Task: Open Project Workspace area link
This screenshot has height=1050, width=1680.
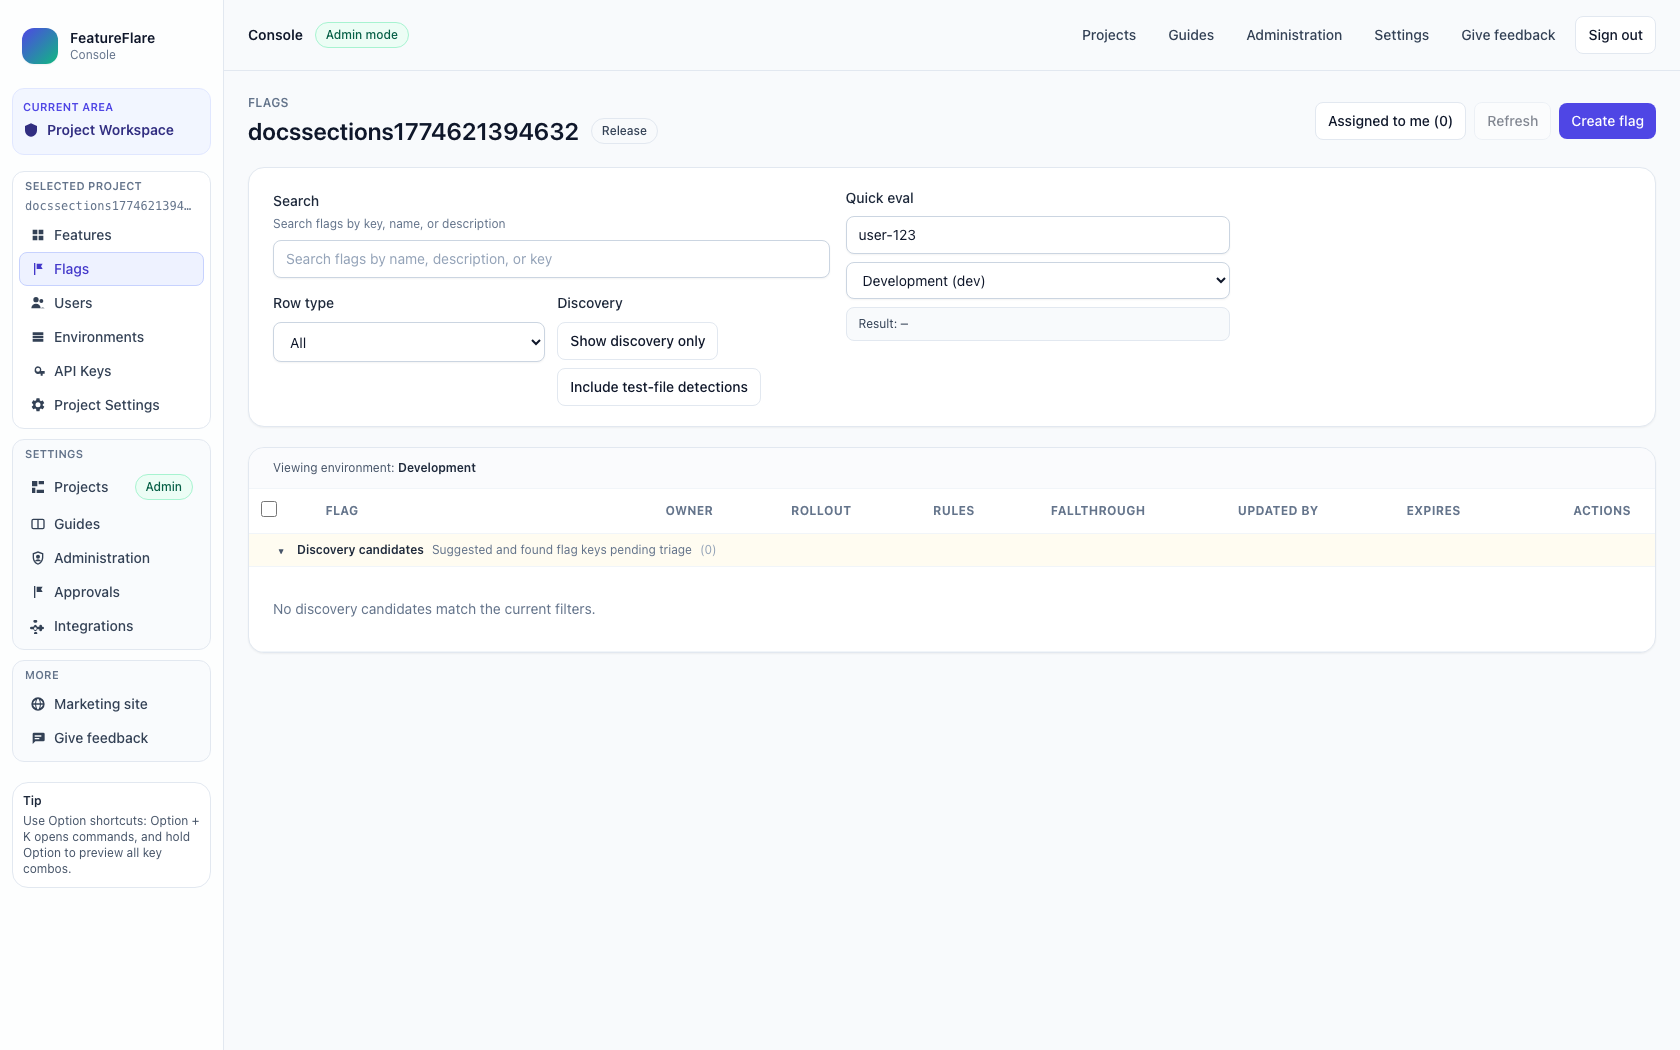Action: [110, 130]
